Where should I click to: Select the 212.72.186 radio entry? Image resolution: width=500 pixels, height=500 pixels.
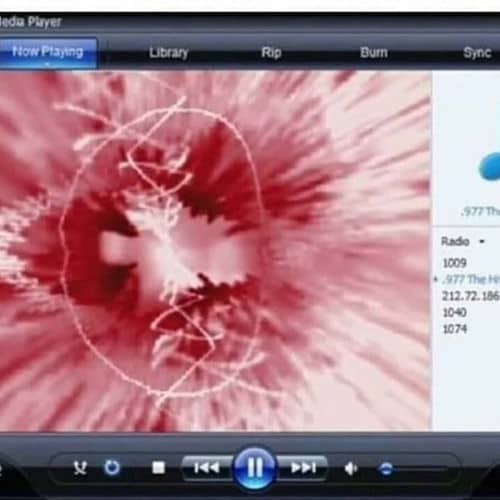(x=471, y=296)
